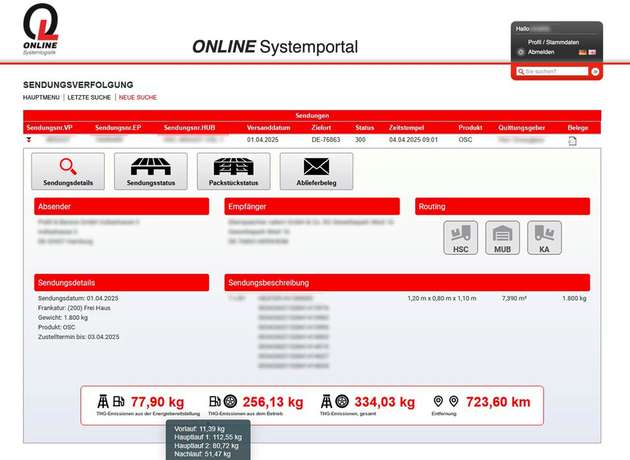Screen dimensions: 630x460
Task: Switch language via German flag
Action: pyautogui.click(x=583, y=52)
